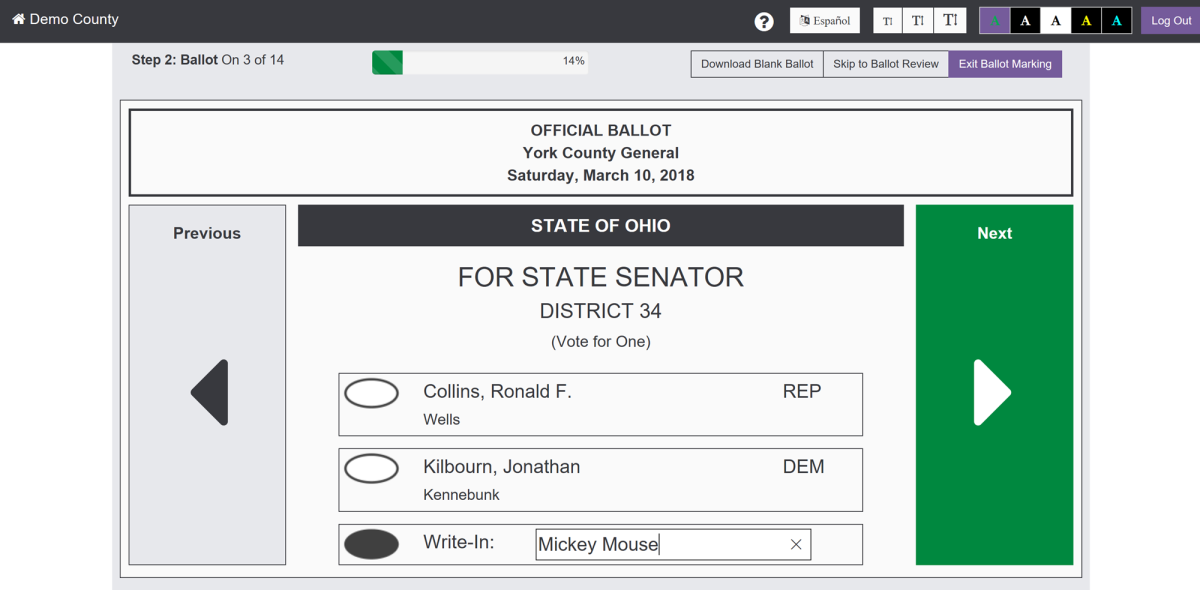1200x590 pixels.
Task: Choose the yellow-on-black contrast scheme
Action: [1086, 21]
